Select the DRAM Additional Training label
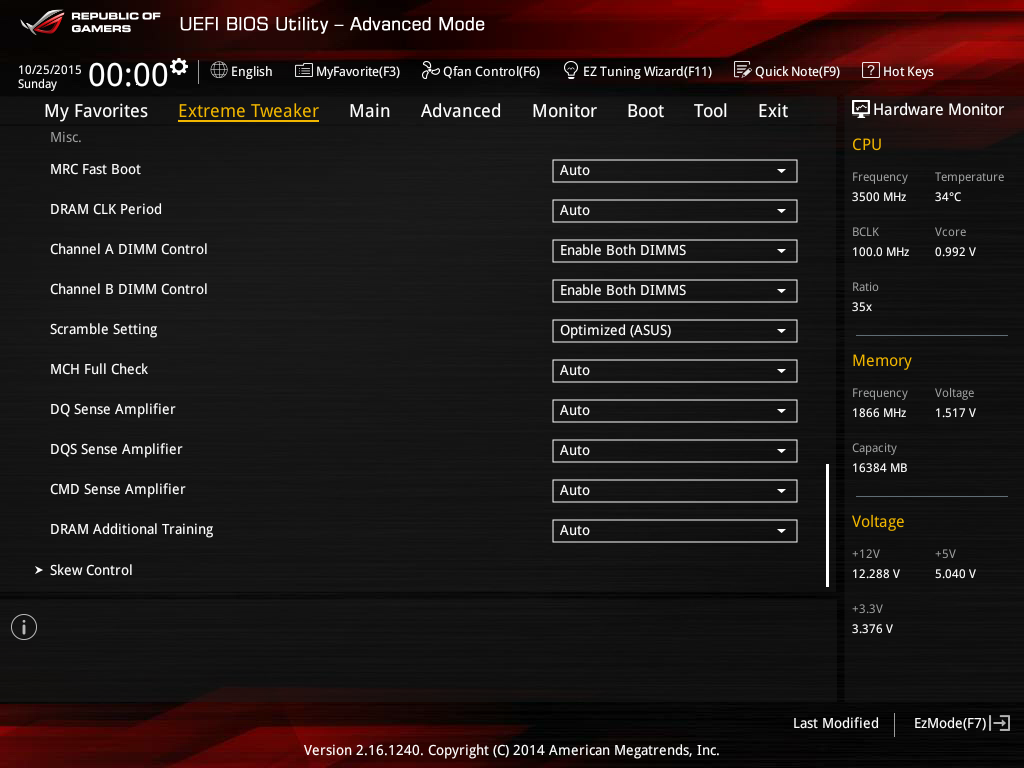Image resolution: width=1024 pixels, height=768 pixels. click(x=132, y=530)
